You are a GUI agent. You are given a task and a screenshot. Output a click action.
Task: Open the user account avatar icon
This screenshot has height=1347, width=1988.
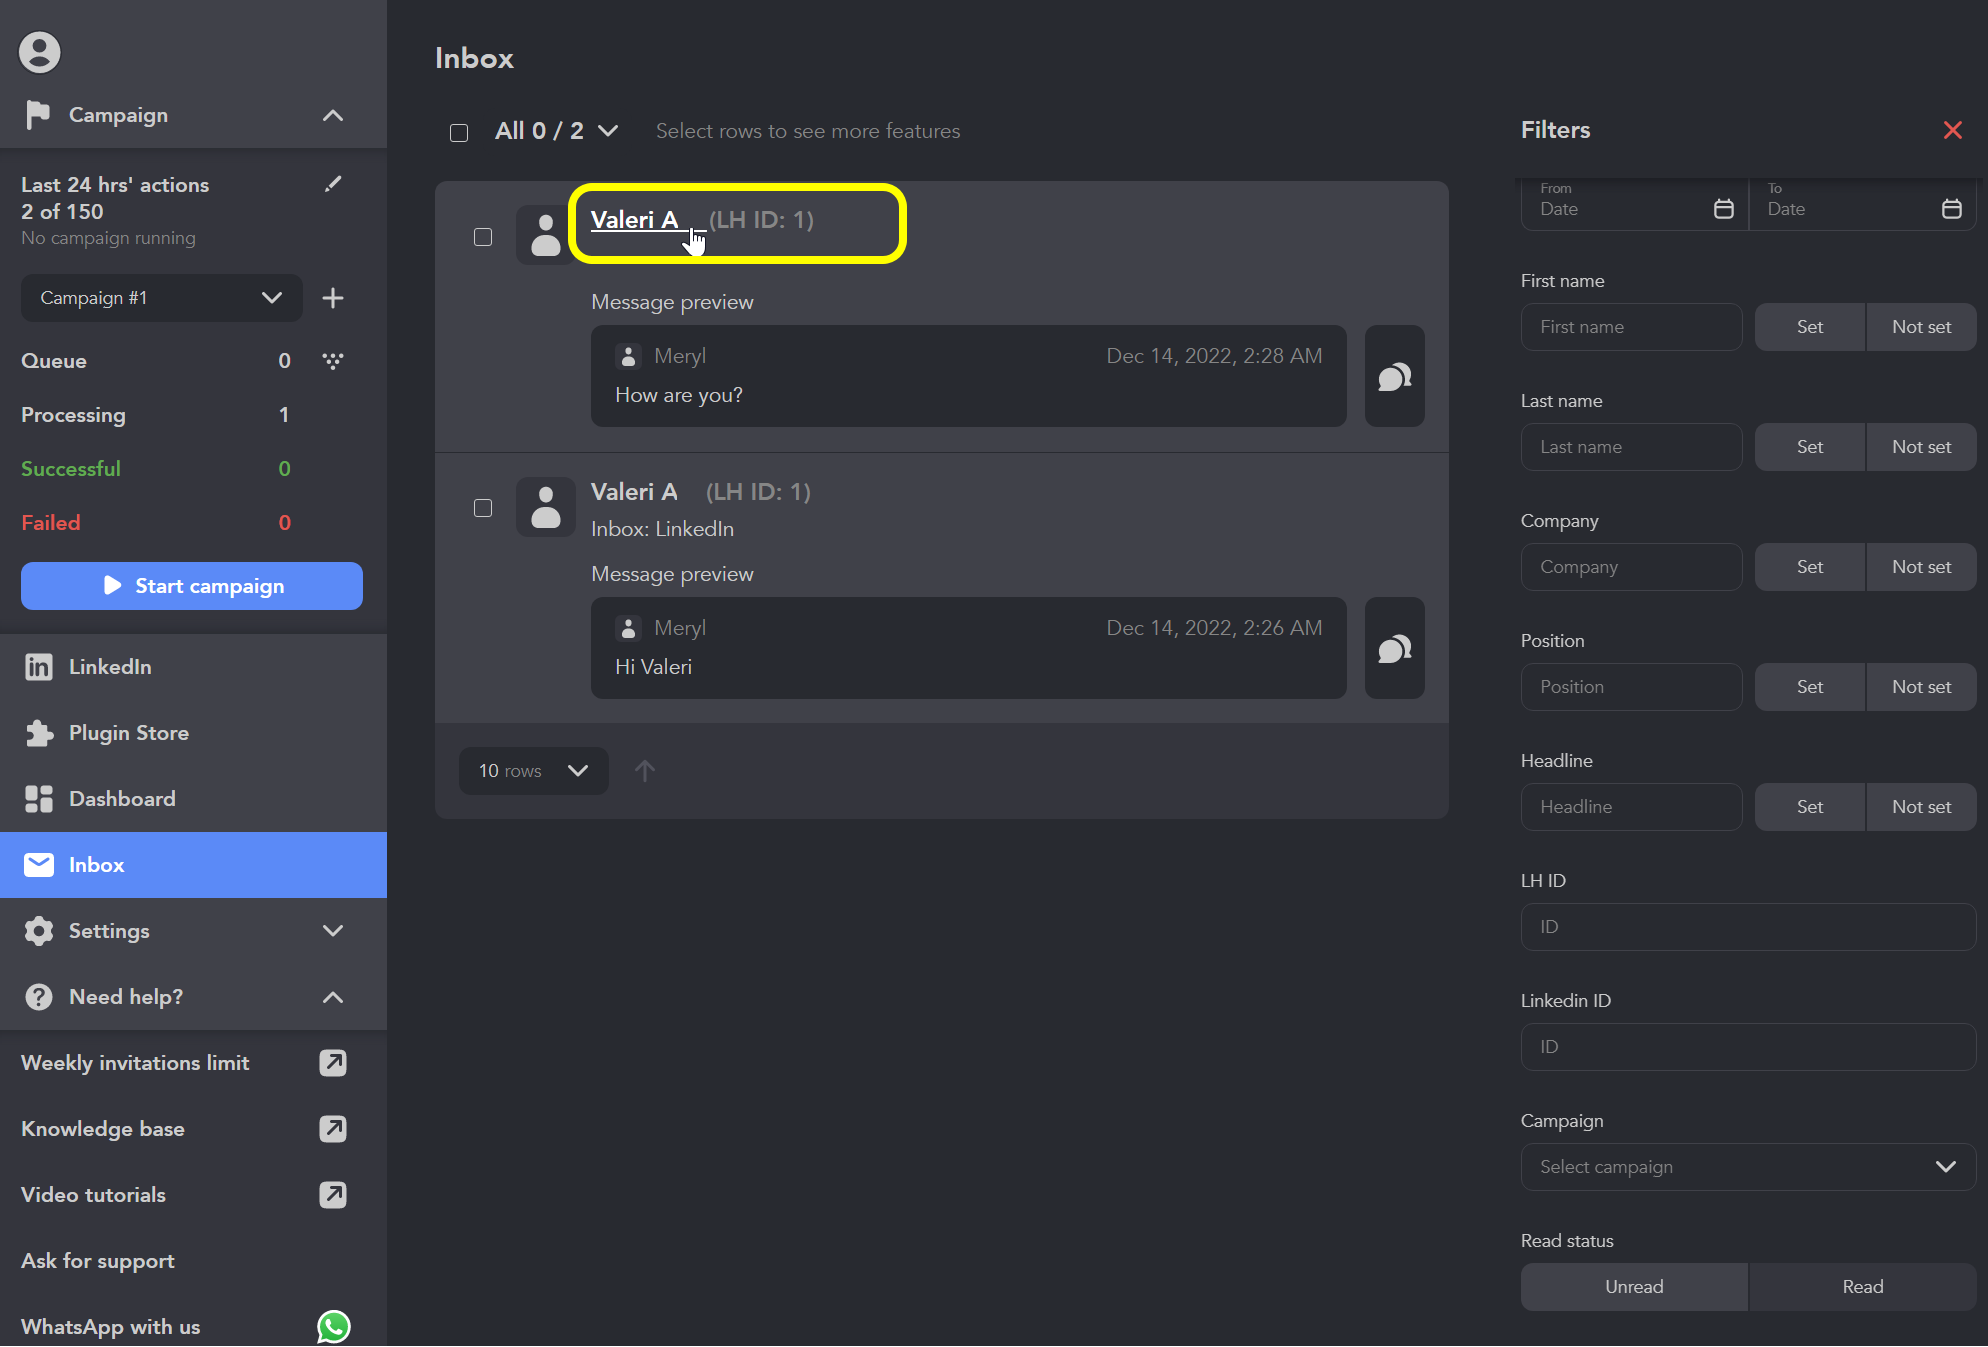40,52
